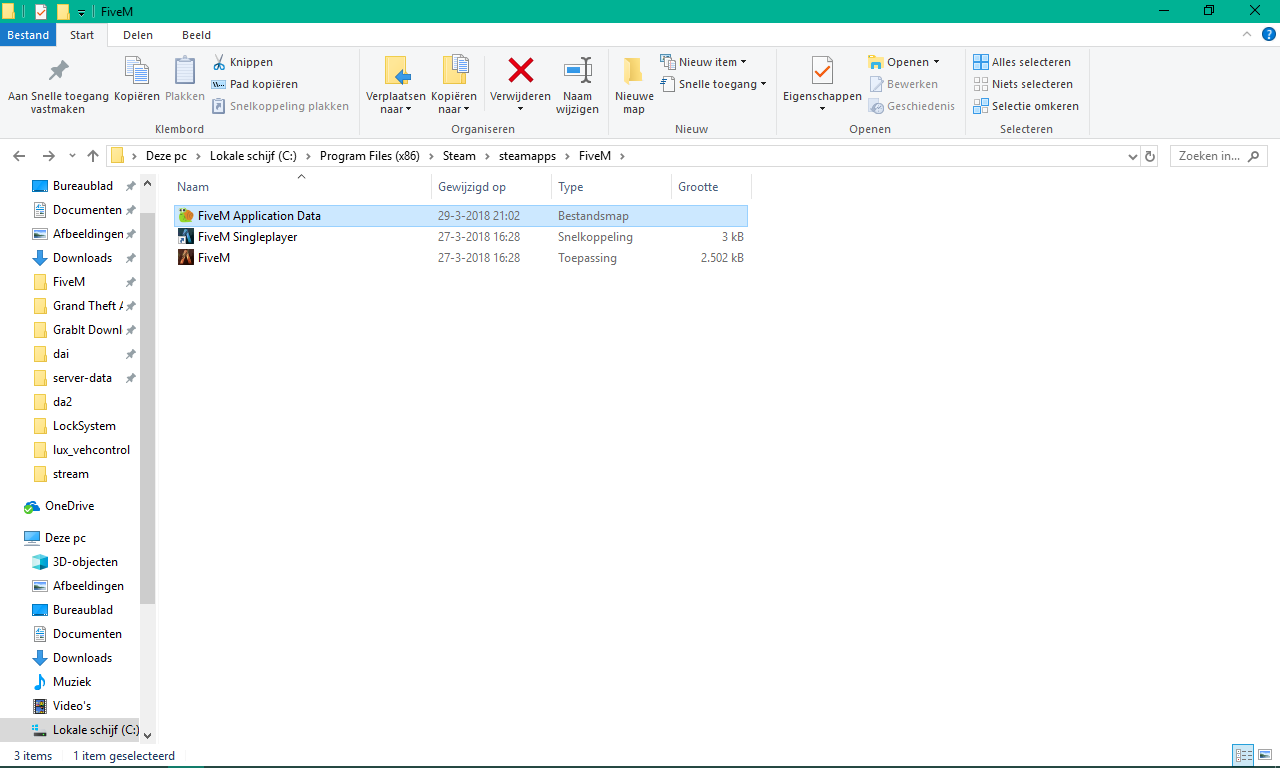1280x768 pixels.
Task: Switch to large icons view in status bar
Action: click(x=1265, y=756)
